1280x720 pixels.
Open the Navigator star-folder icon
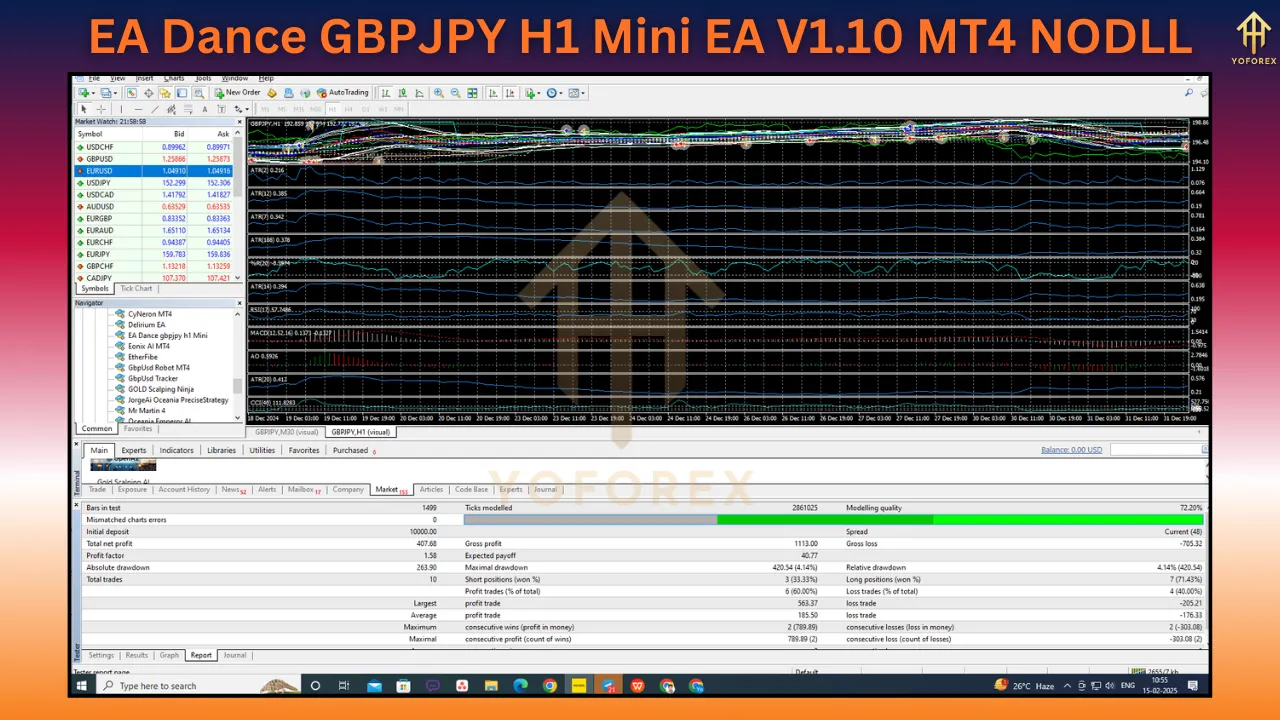[165, 92]
